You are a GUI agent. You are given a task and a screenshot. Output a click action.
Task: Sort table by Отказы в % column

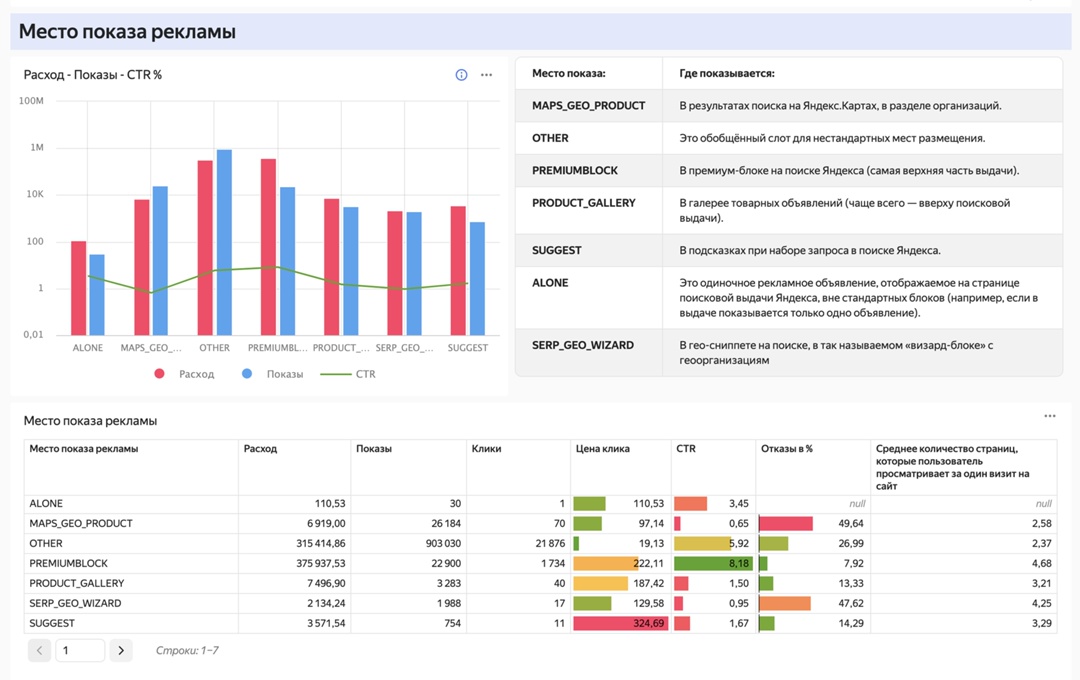point(787,449)
